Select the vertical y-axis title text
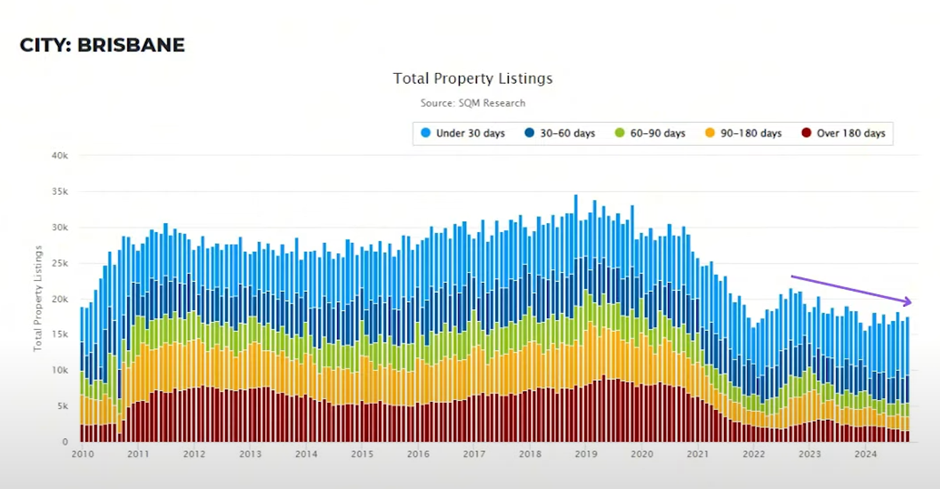940x489 pixels. [x=38, y=297]
